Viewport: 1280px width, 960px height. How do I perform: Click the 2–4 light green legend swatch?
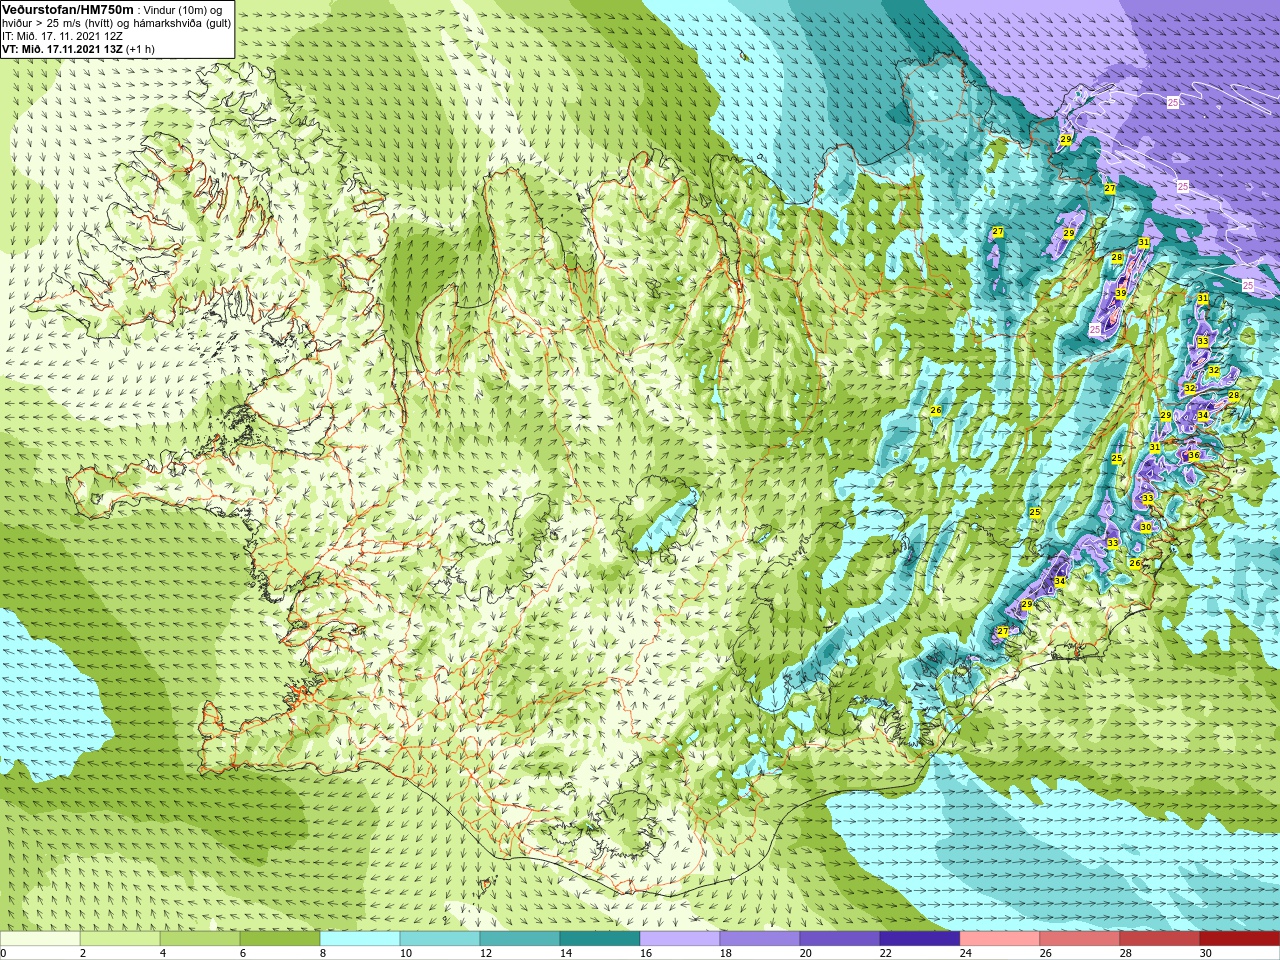pyautogui.click(x=120, y=939)
